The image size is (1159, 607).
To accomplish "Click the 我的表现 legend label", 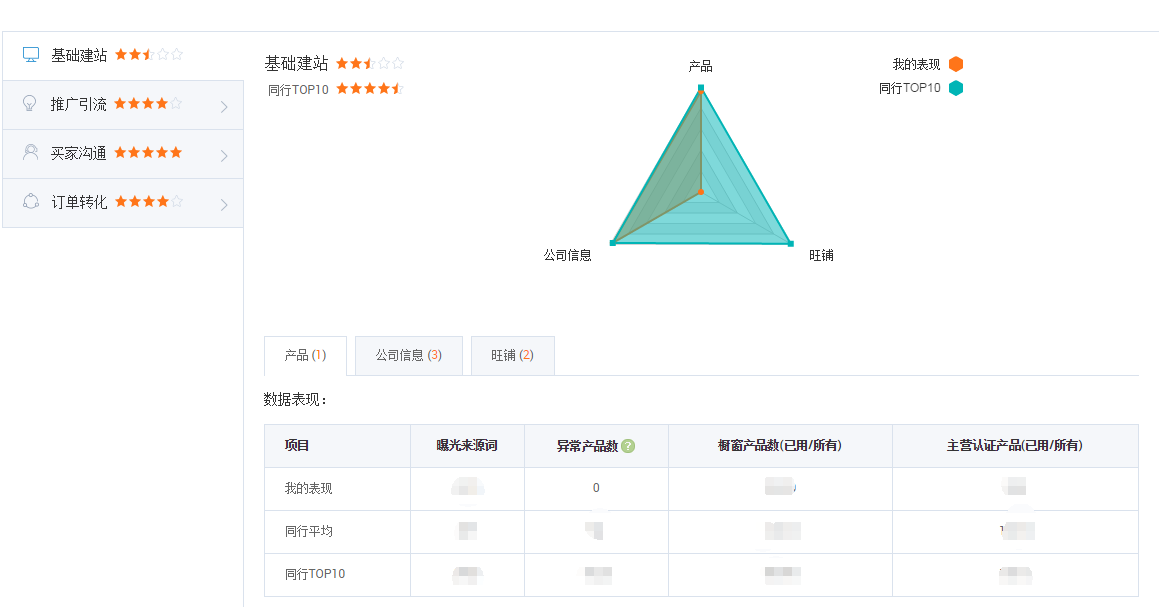I will (917, 64).
